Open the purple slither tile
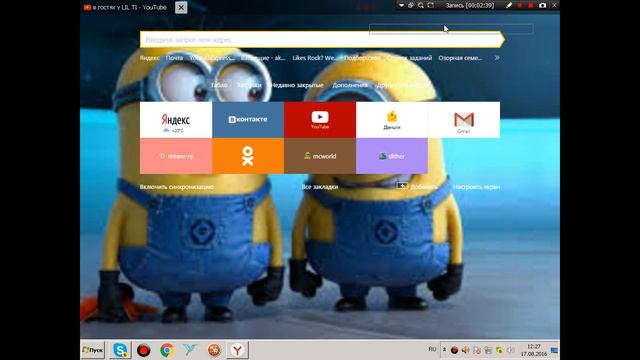This screenshot has height=360, width=640. click(x=392, y=156)
